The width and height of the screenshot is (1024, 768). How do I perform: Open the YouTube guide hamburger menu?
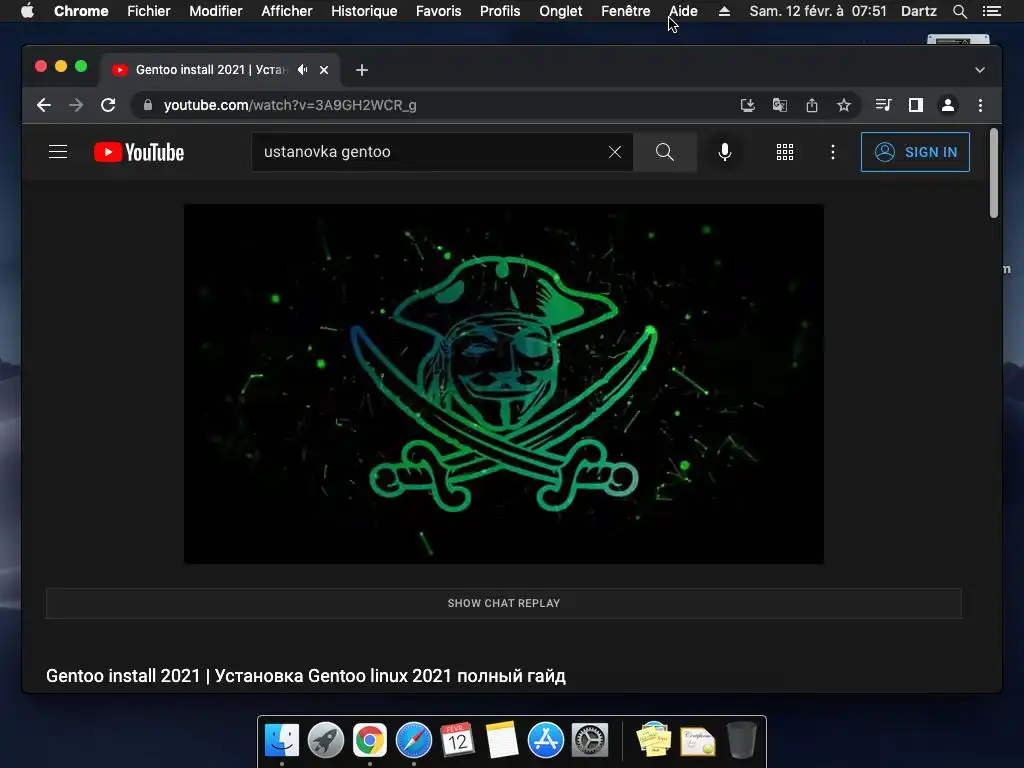pyautogui.click(x=58, y=152)
